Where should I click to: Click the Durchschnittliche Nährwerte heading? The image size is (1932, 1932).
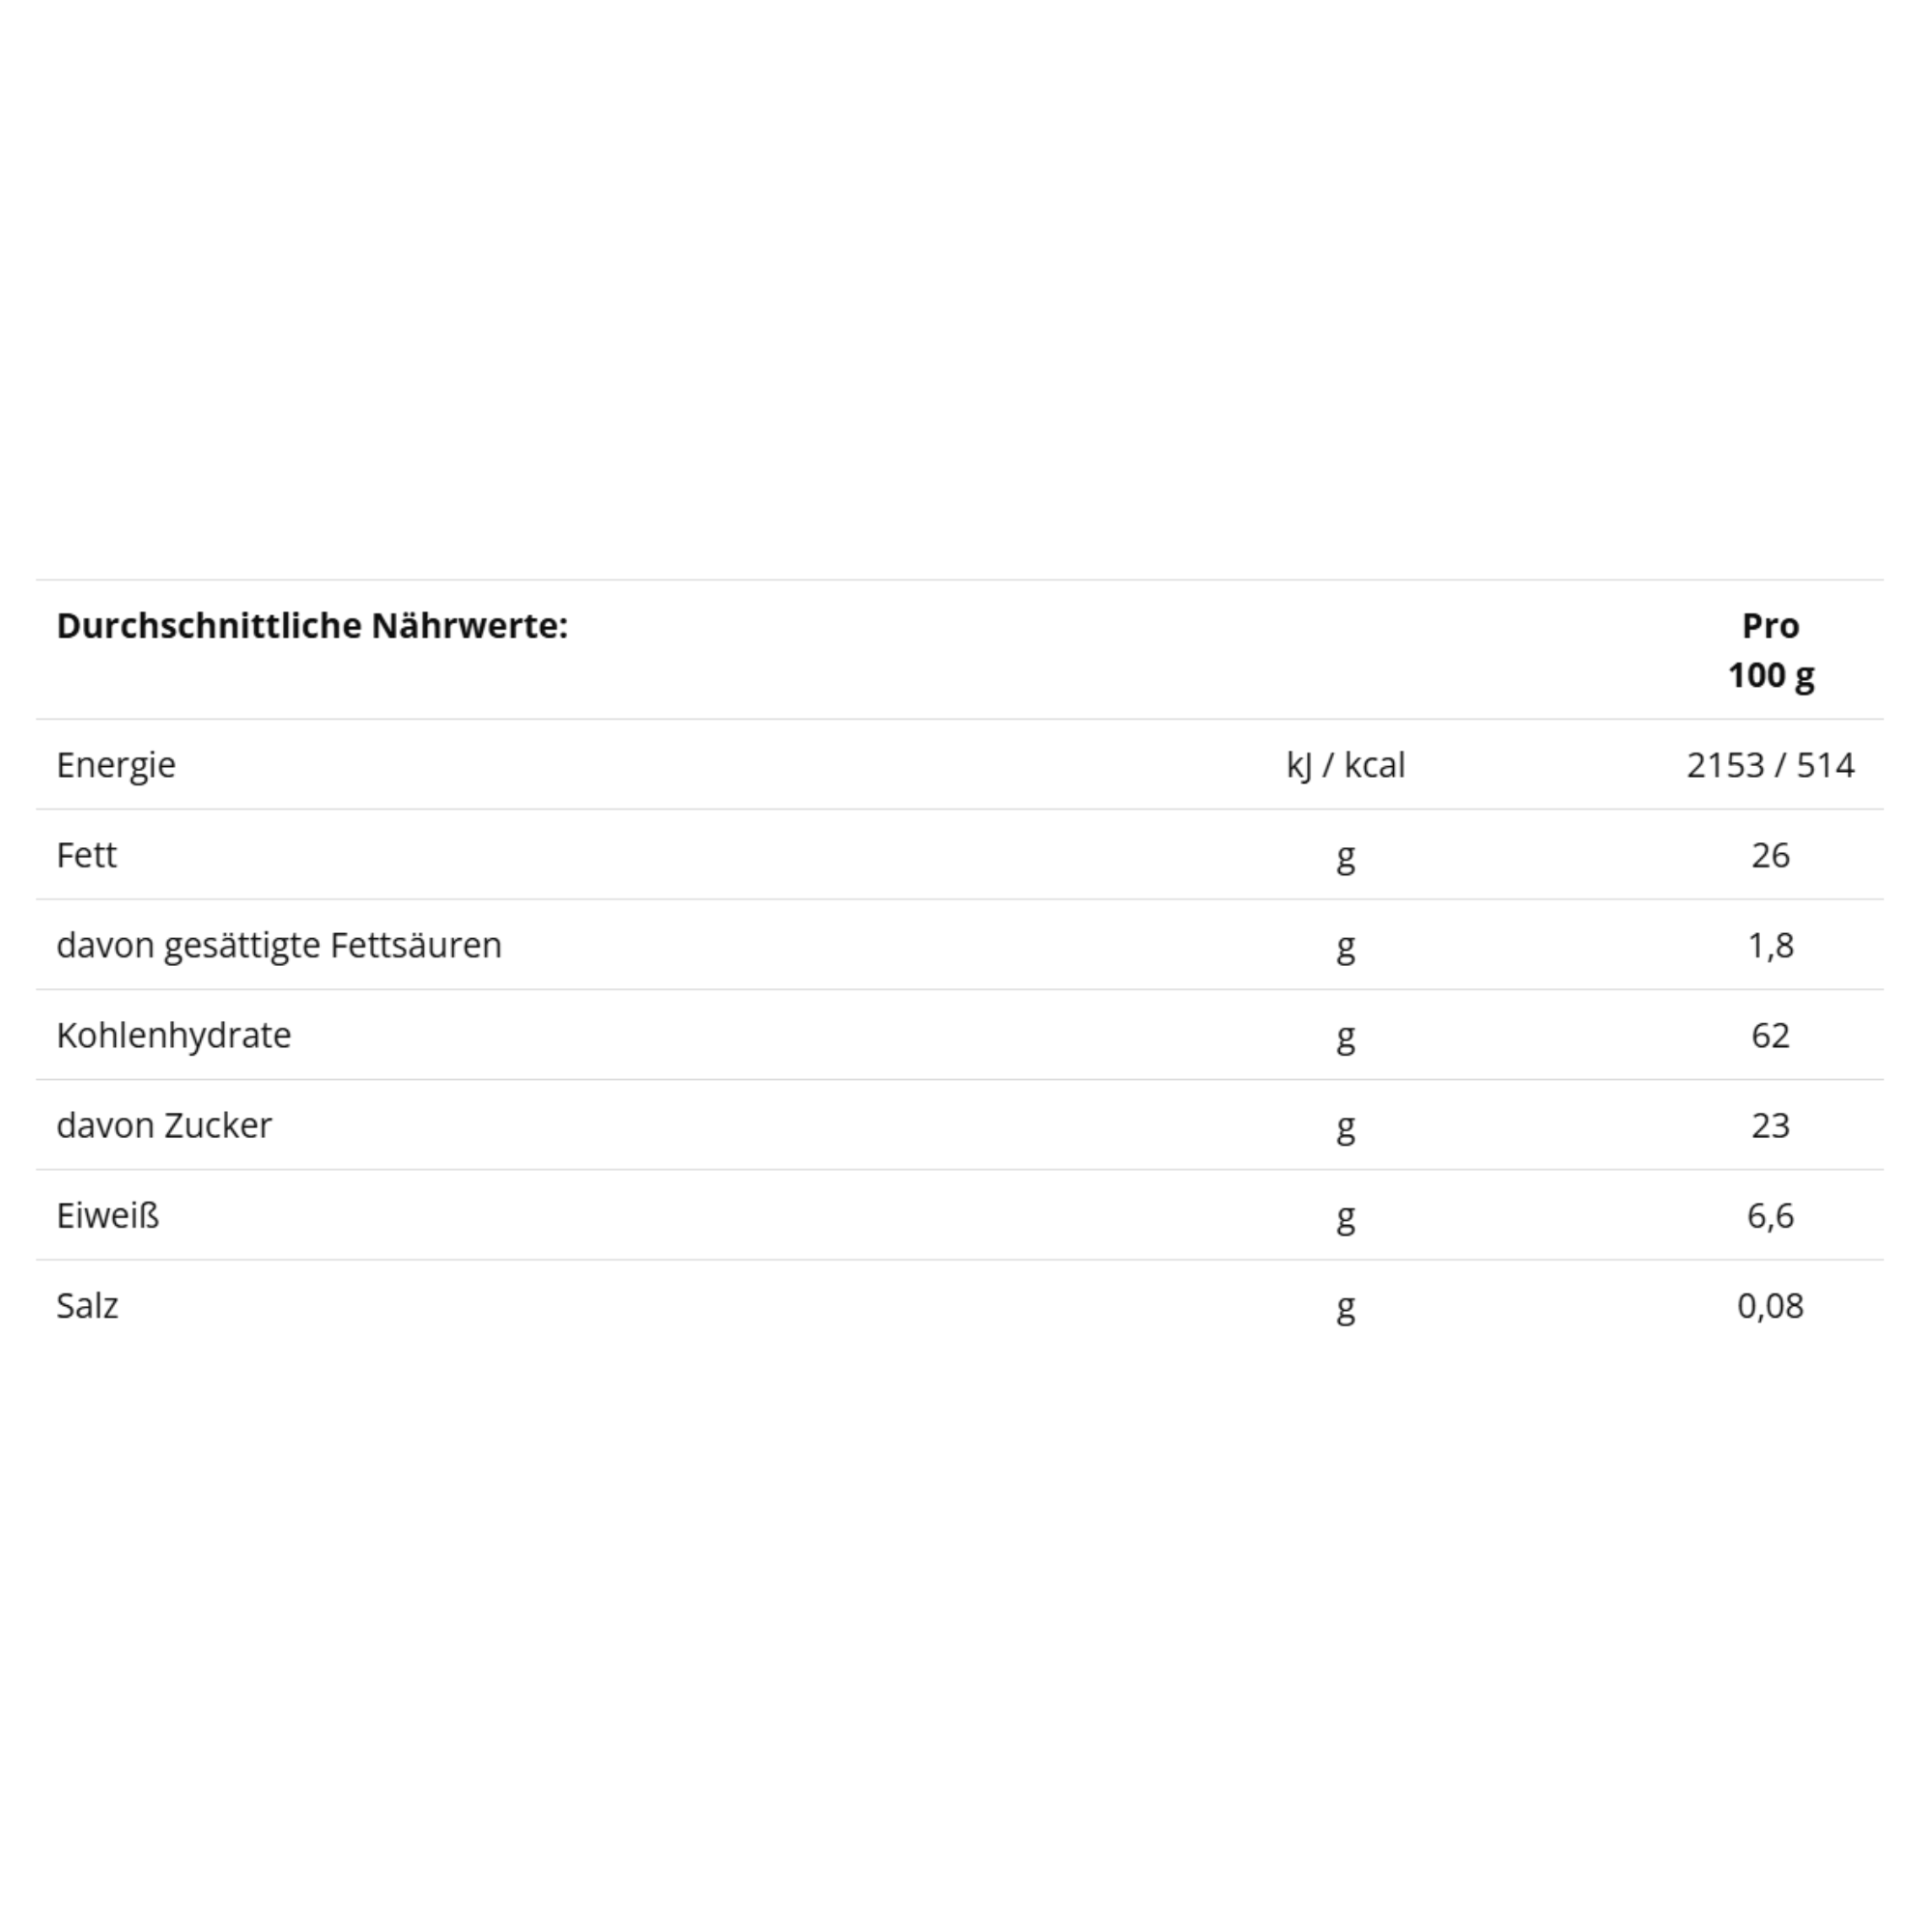(x=312, y=626)
